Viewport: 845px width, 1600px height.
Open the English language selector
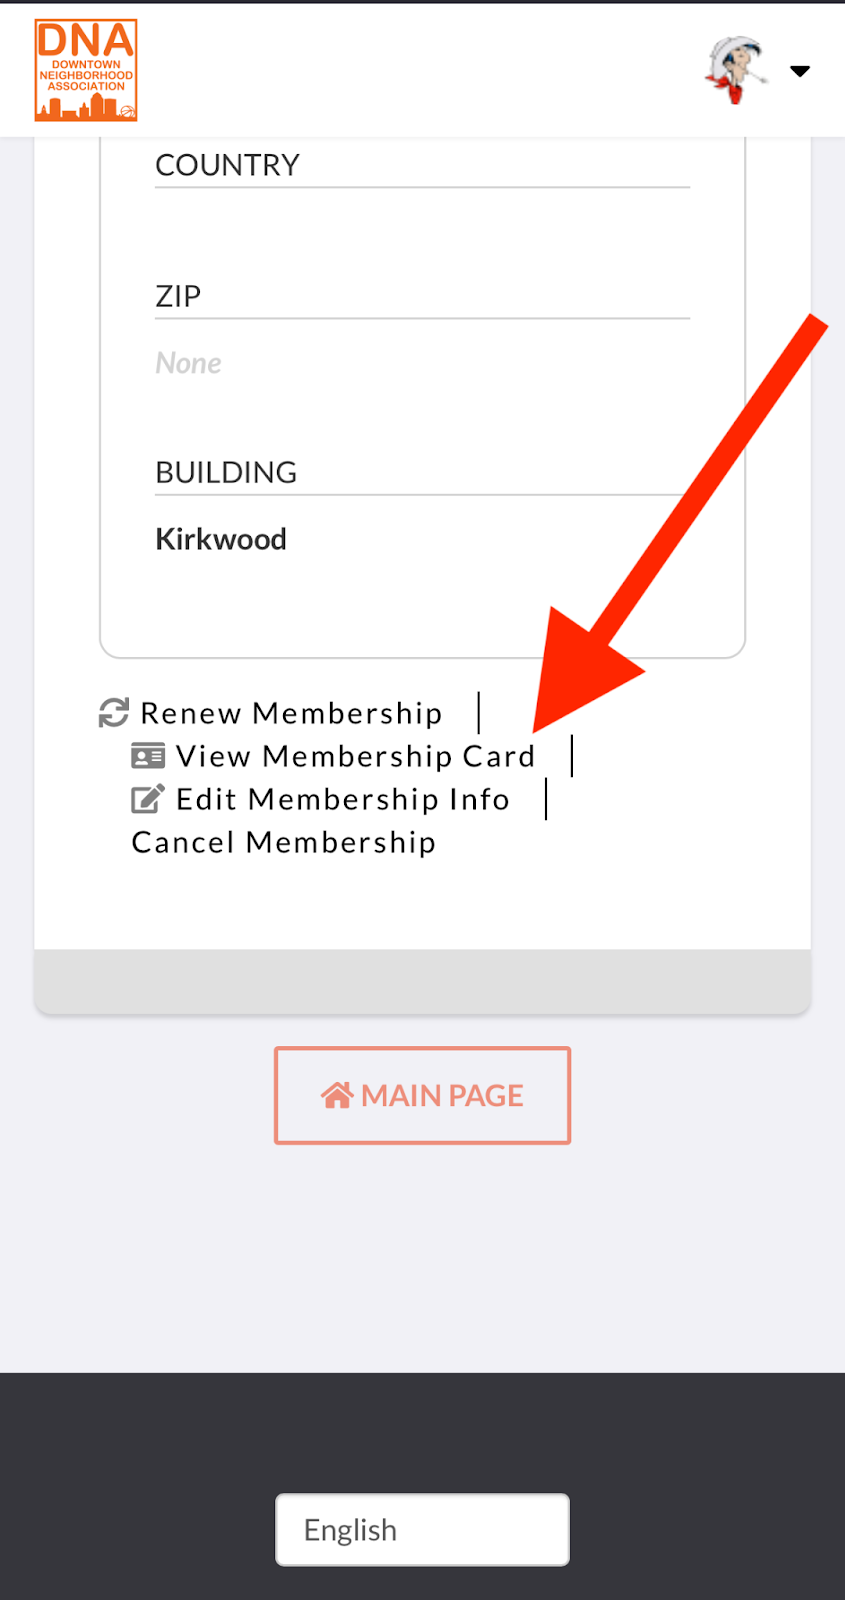click(x=422, y=1530)
